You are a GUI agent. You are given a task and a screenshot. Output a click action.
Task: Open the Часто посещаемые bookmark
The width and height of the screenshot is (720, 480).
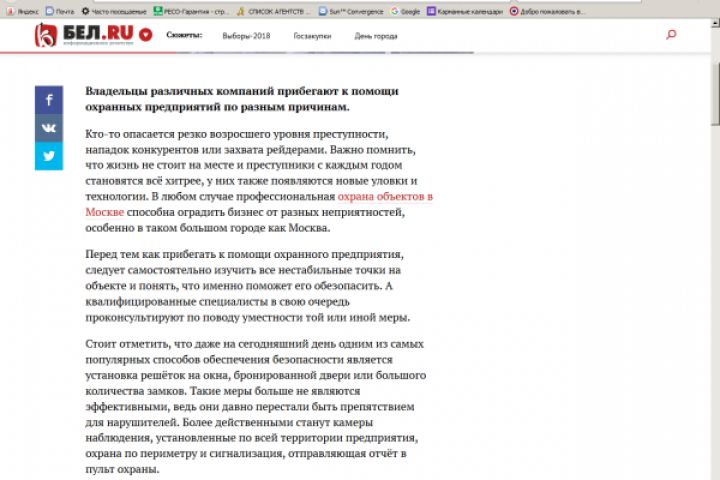[x=114, y=11]
